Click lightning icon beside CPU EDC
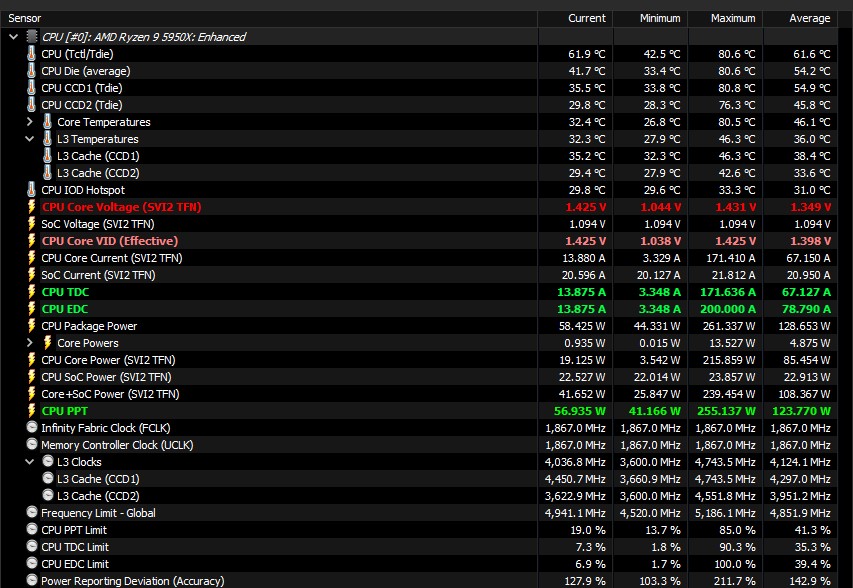Screen dimensions: 853x588 [x=32, y=308]
